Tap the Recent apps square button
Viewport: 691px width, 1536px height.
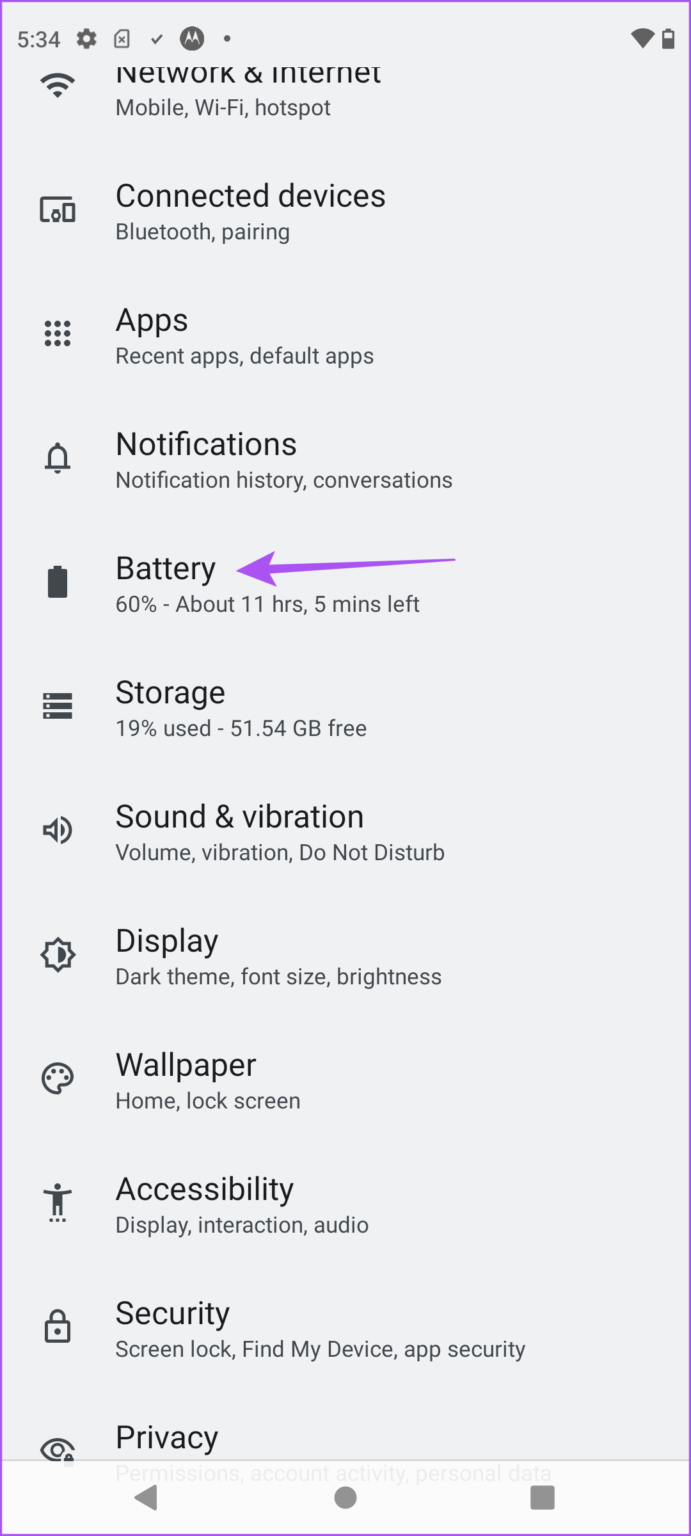click(x=541, y=1497)
